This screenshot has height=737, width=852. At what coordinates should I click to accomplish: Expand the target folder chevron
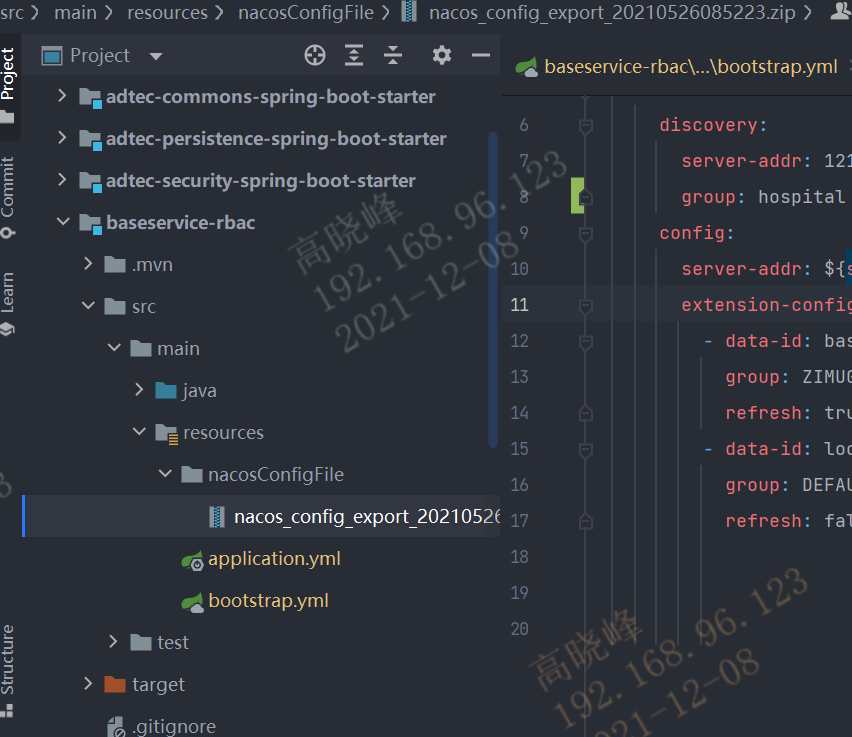tap(88, 684)
